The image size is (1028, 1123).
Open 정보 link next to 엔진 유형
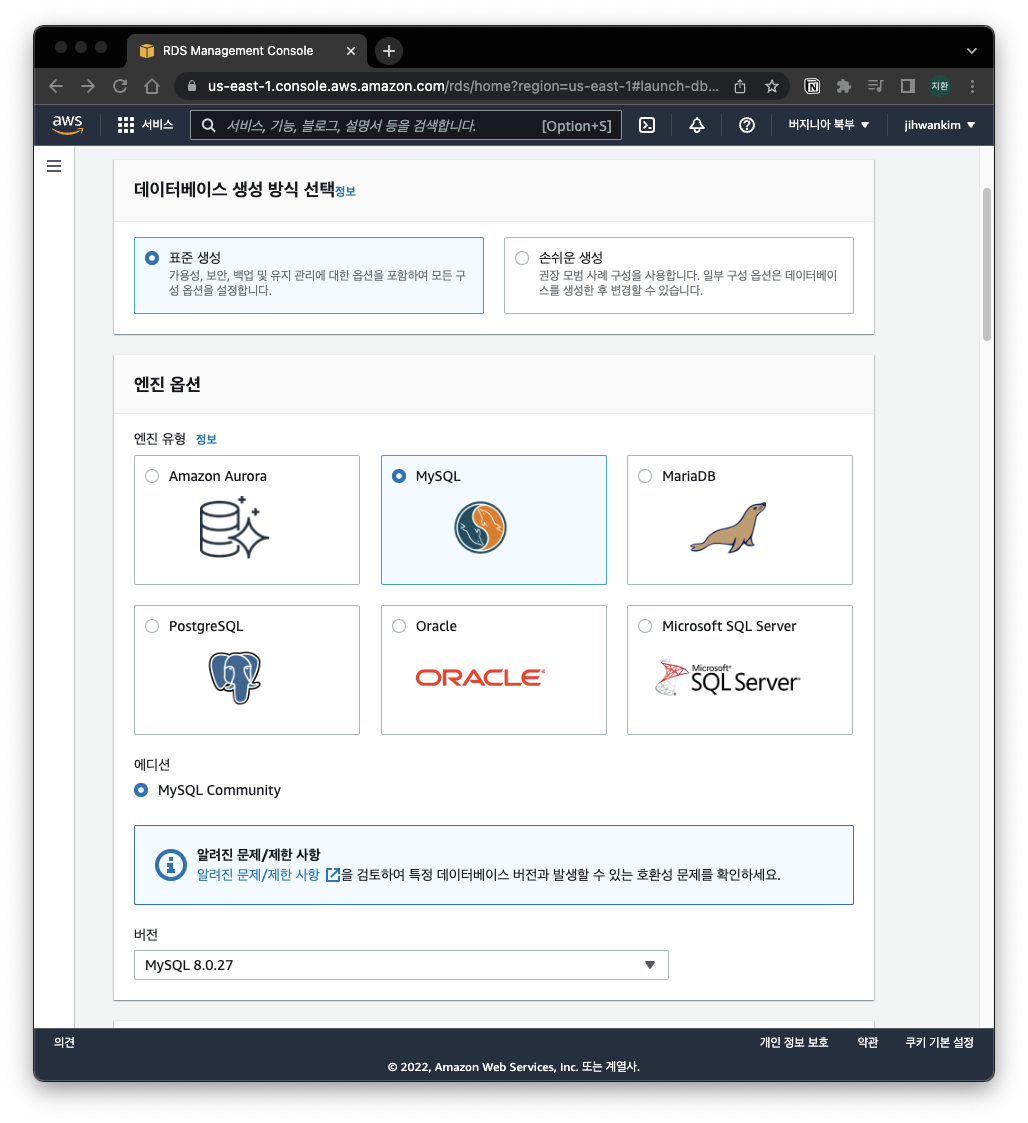[x=206, y=439]
